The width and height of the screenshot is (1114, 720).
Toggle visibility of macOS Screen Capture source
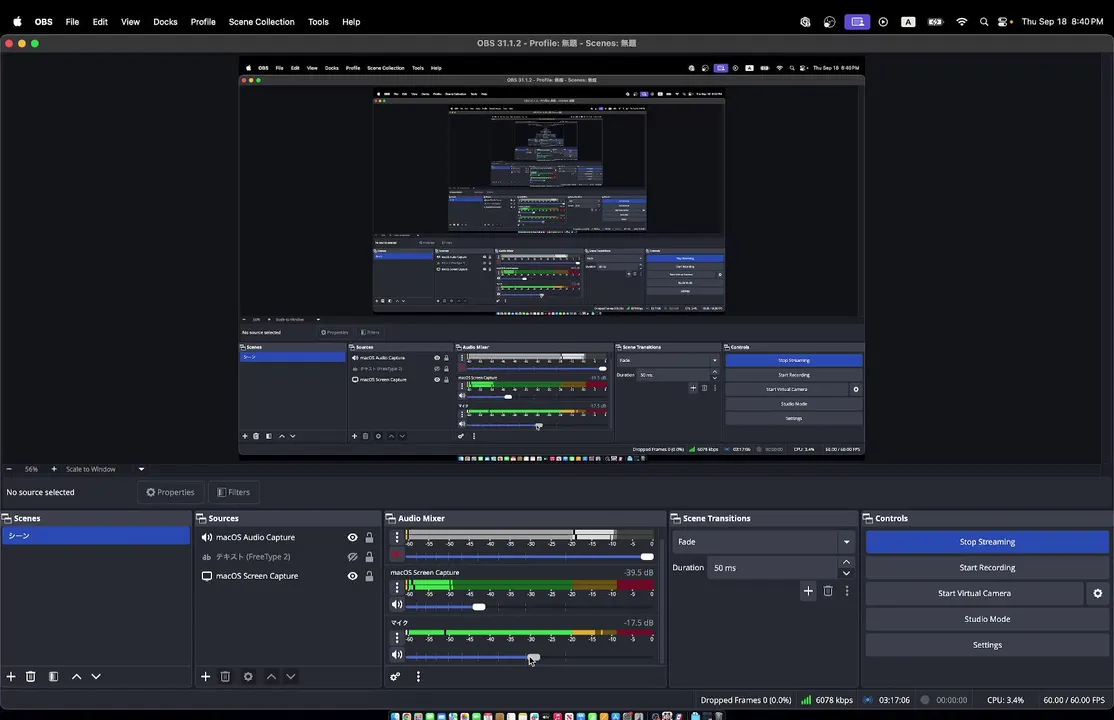[352, 576]
